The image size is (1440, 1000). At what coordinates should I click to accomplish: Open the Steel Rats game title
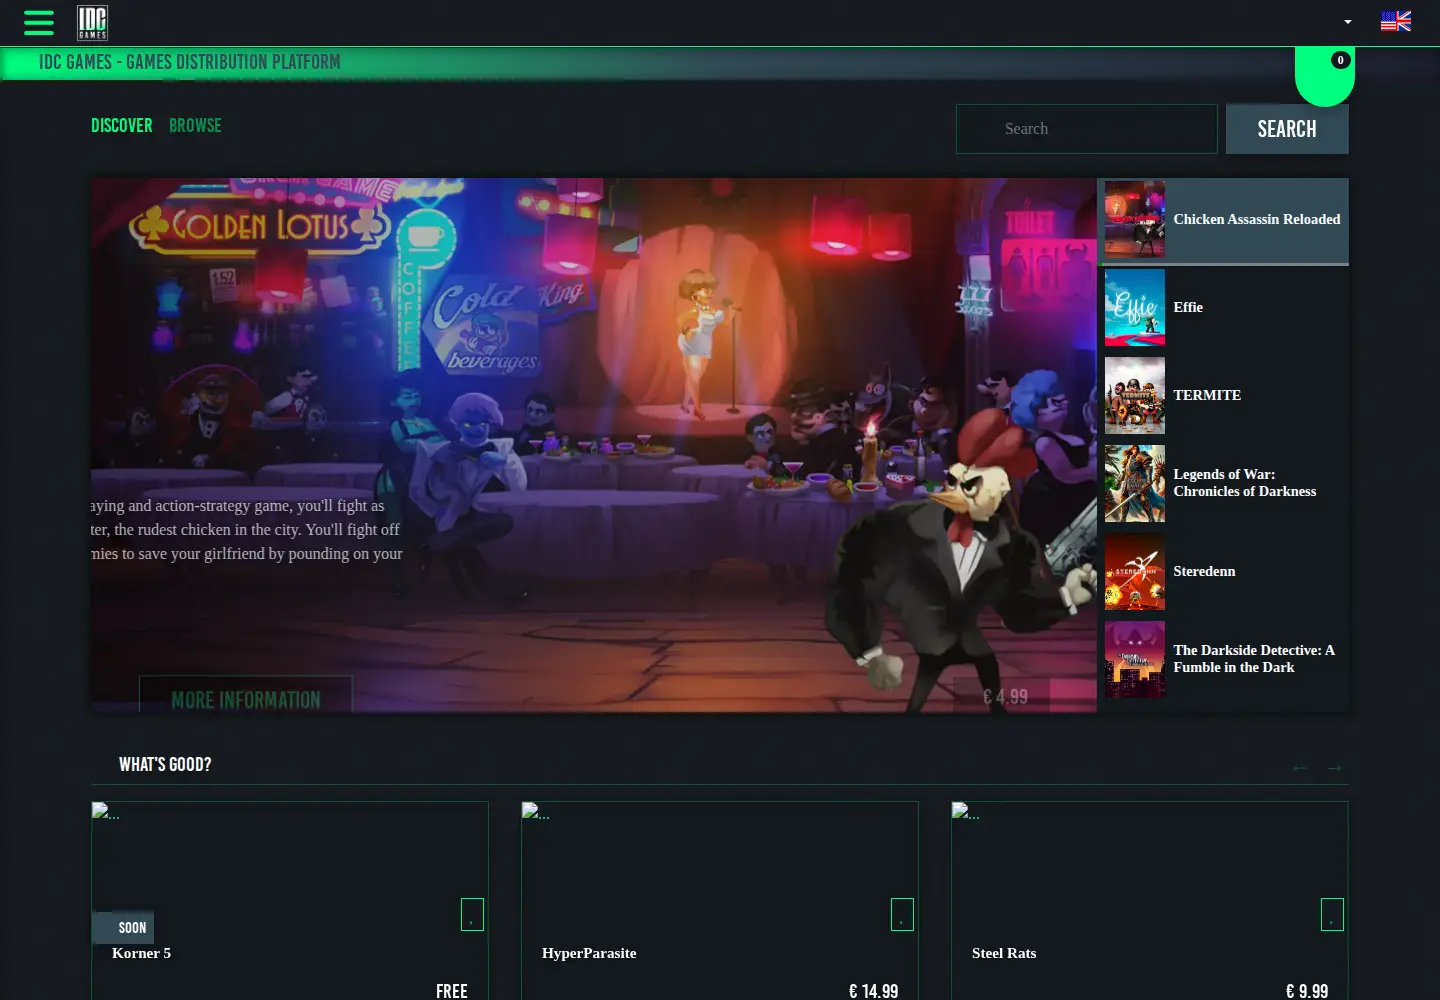click(1004, 954)
